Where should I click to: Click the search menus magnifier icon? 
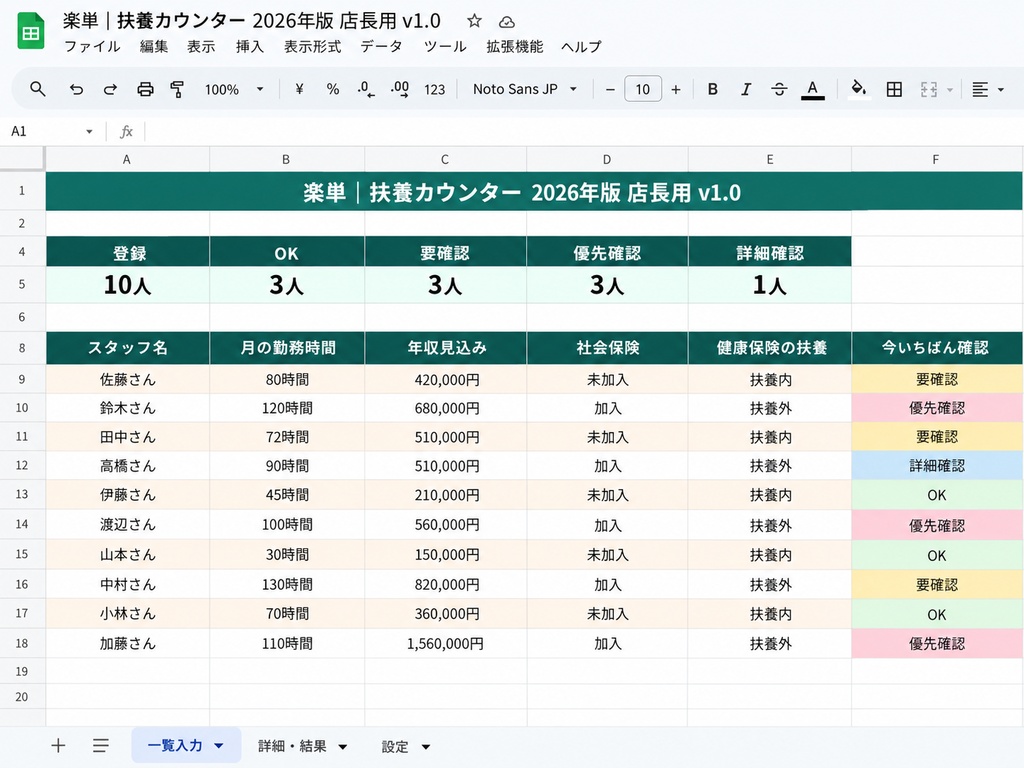tap(38, 89)
